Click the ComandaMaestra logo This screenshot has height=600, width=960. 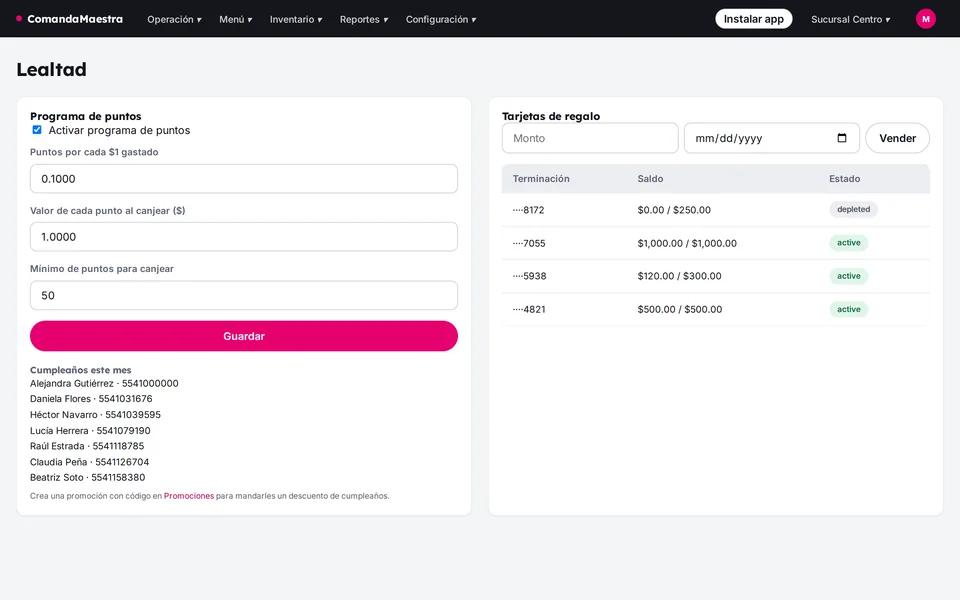[69, 19]
